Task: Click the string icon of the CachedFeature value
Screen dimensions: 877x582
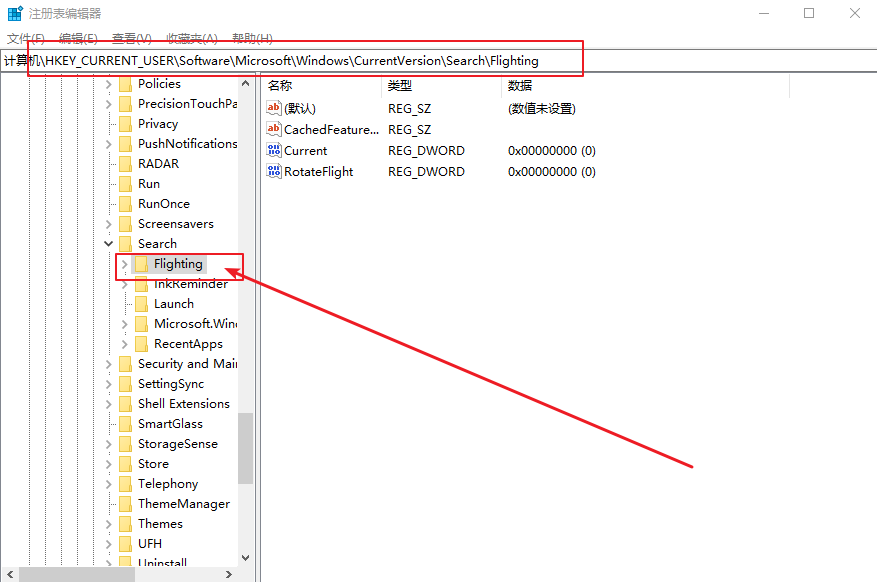Action: pos(274,130)
